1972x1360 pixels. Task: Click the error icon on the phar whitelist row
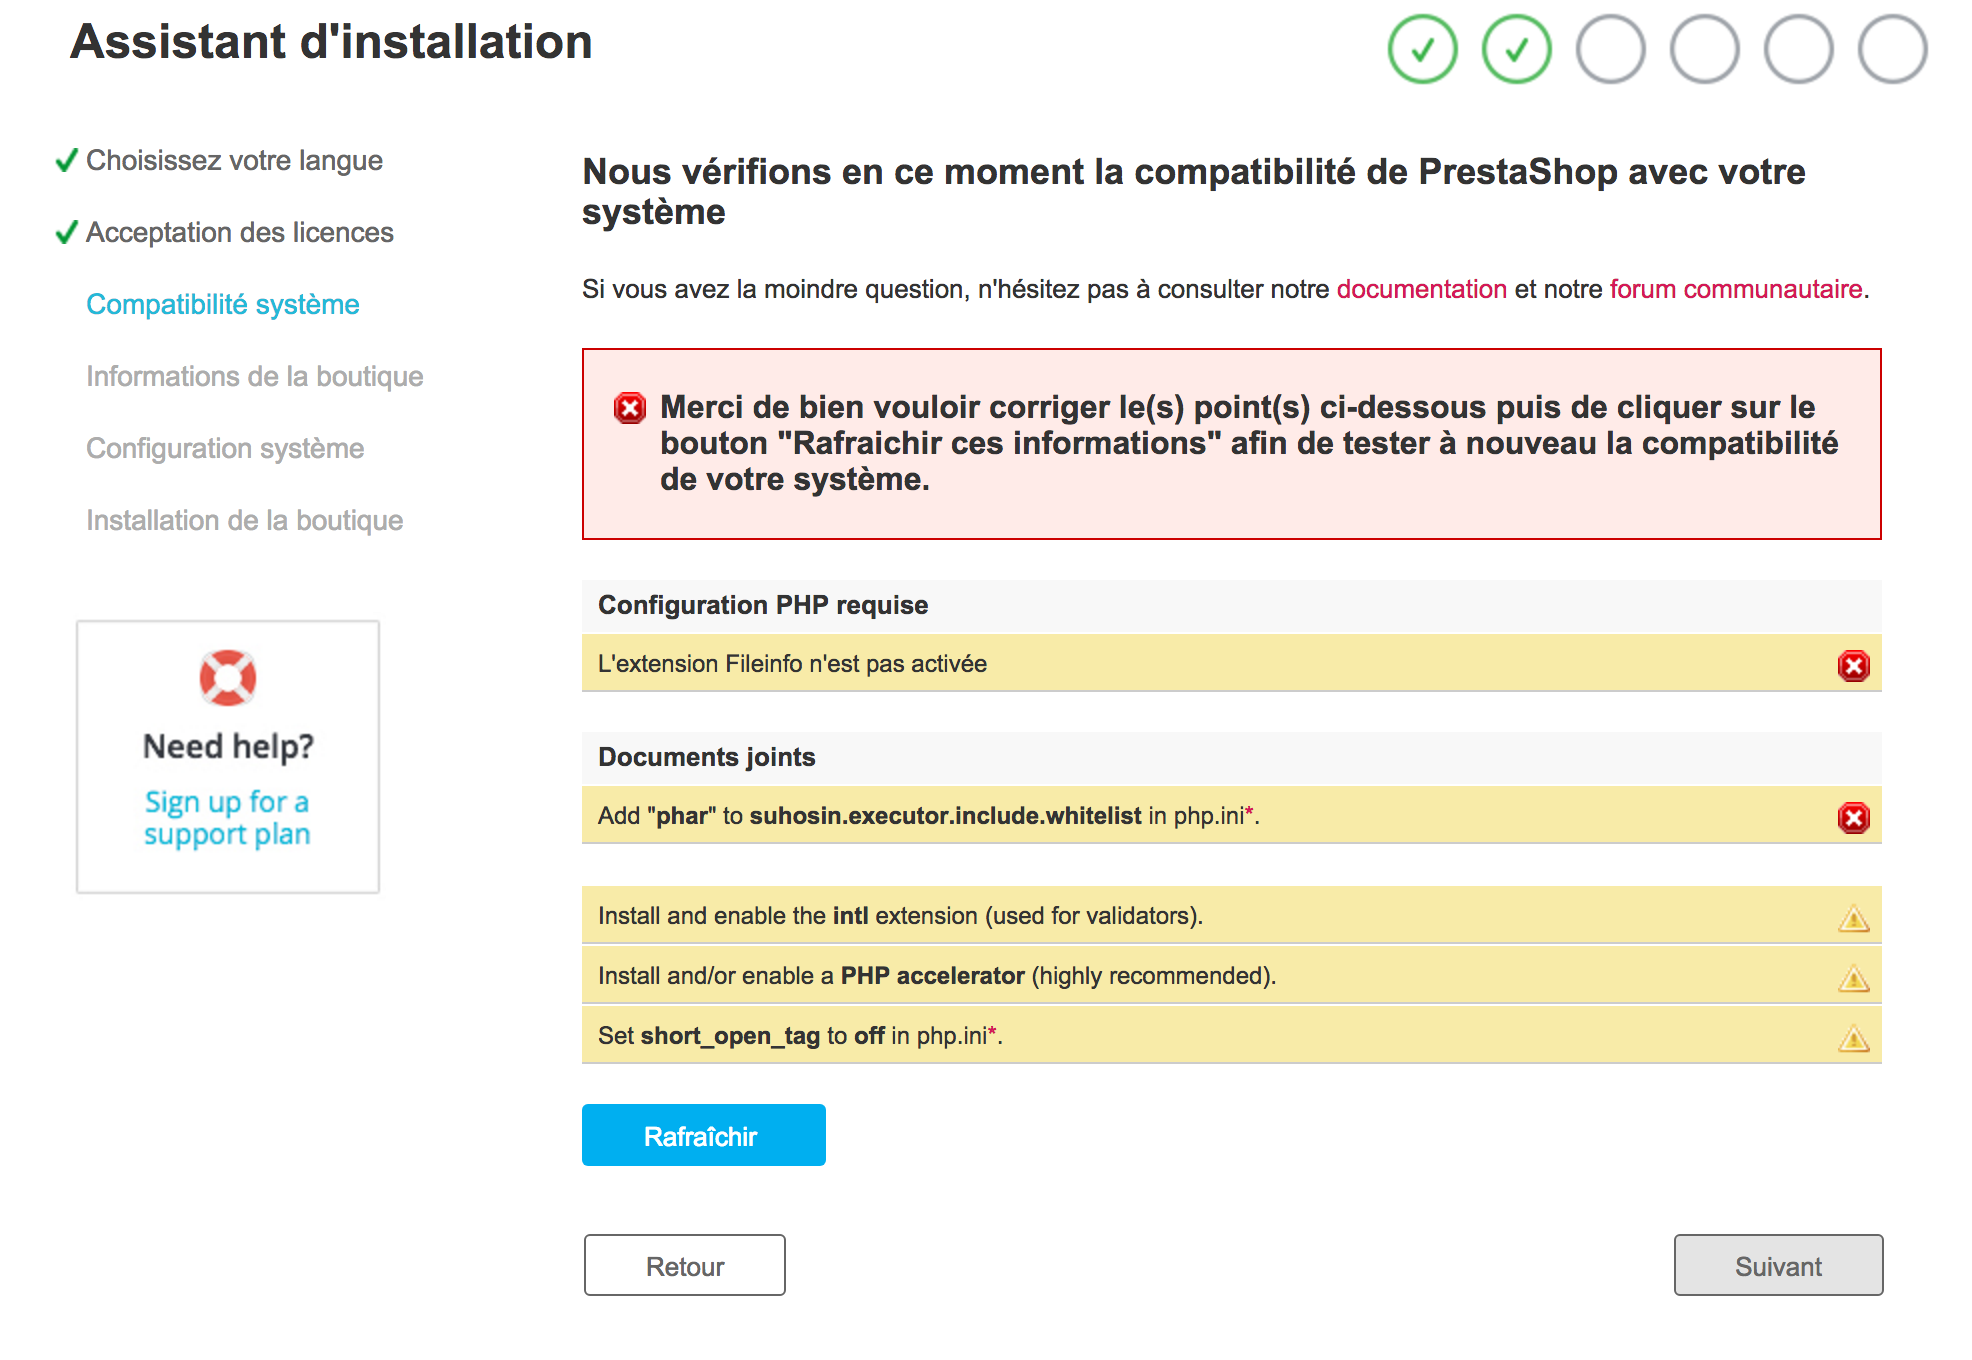1853,818
